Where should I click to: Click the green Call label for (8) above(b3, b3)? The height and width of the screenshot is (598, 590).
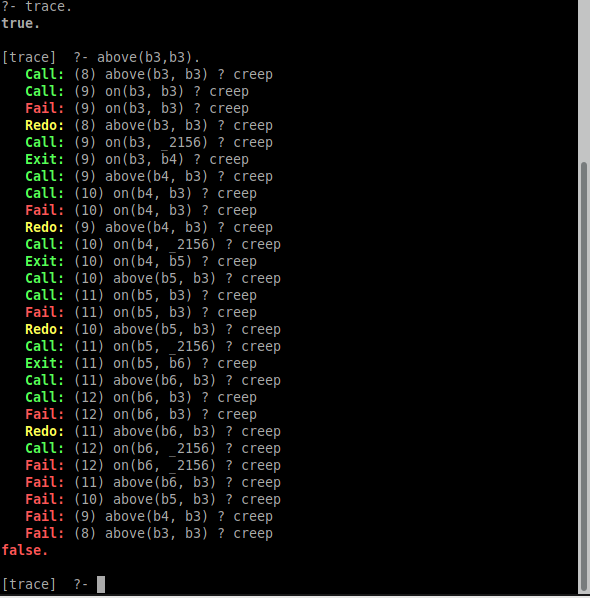tap(44, 74)
